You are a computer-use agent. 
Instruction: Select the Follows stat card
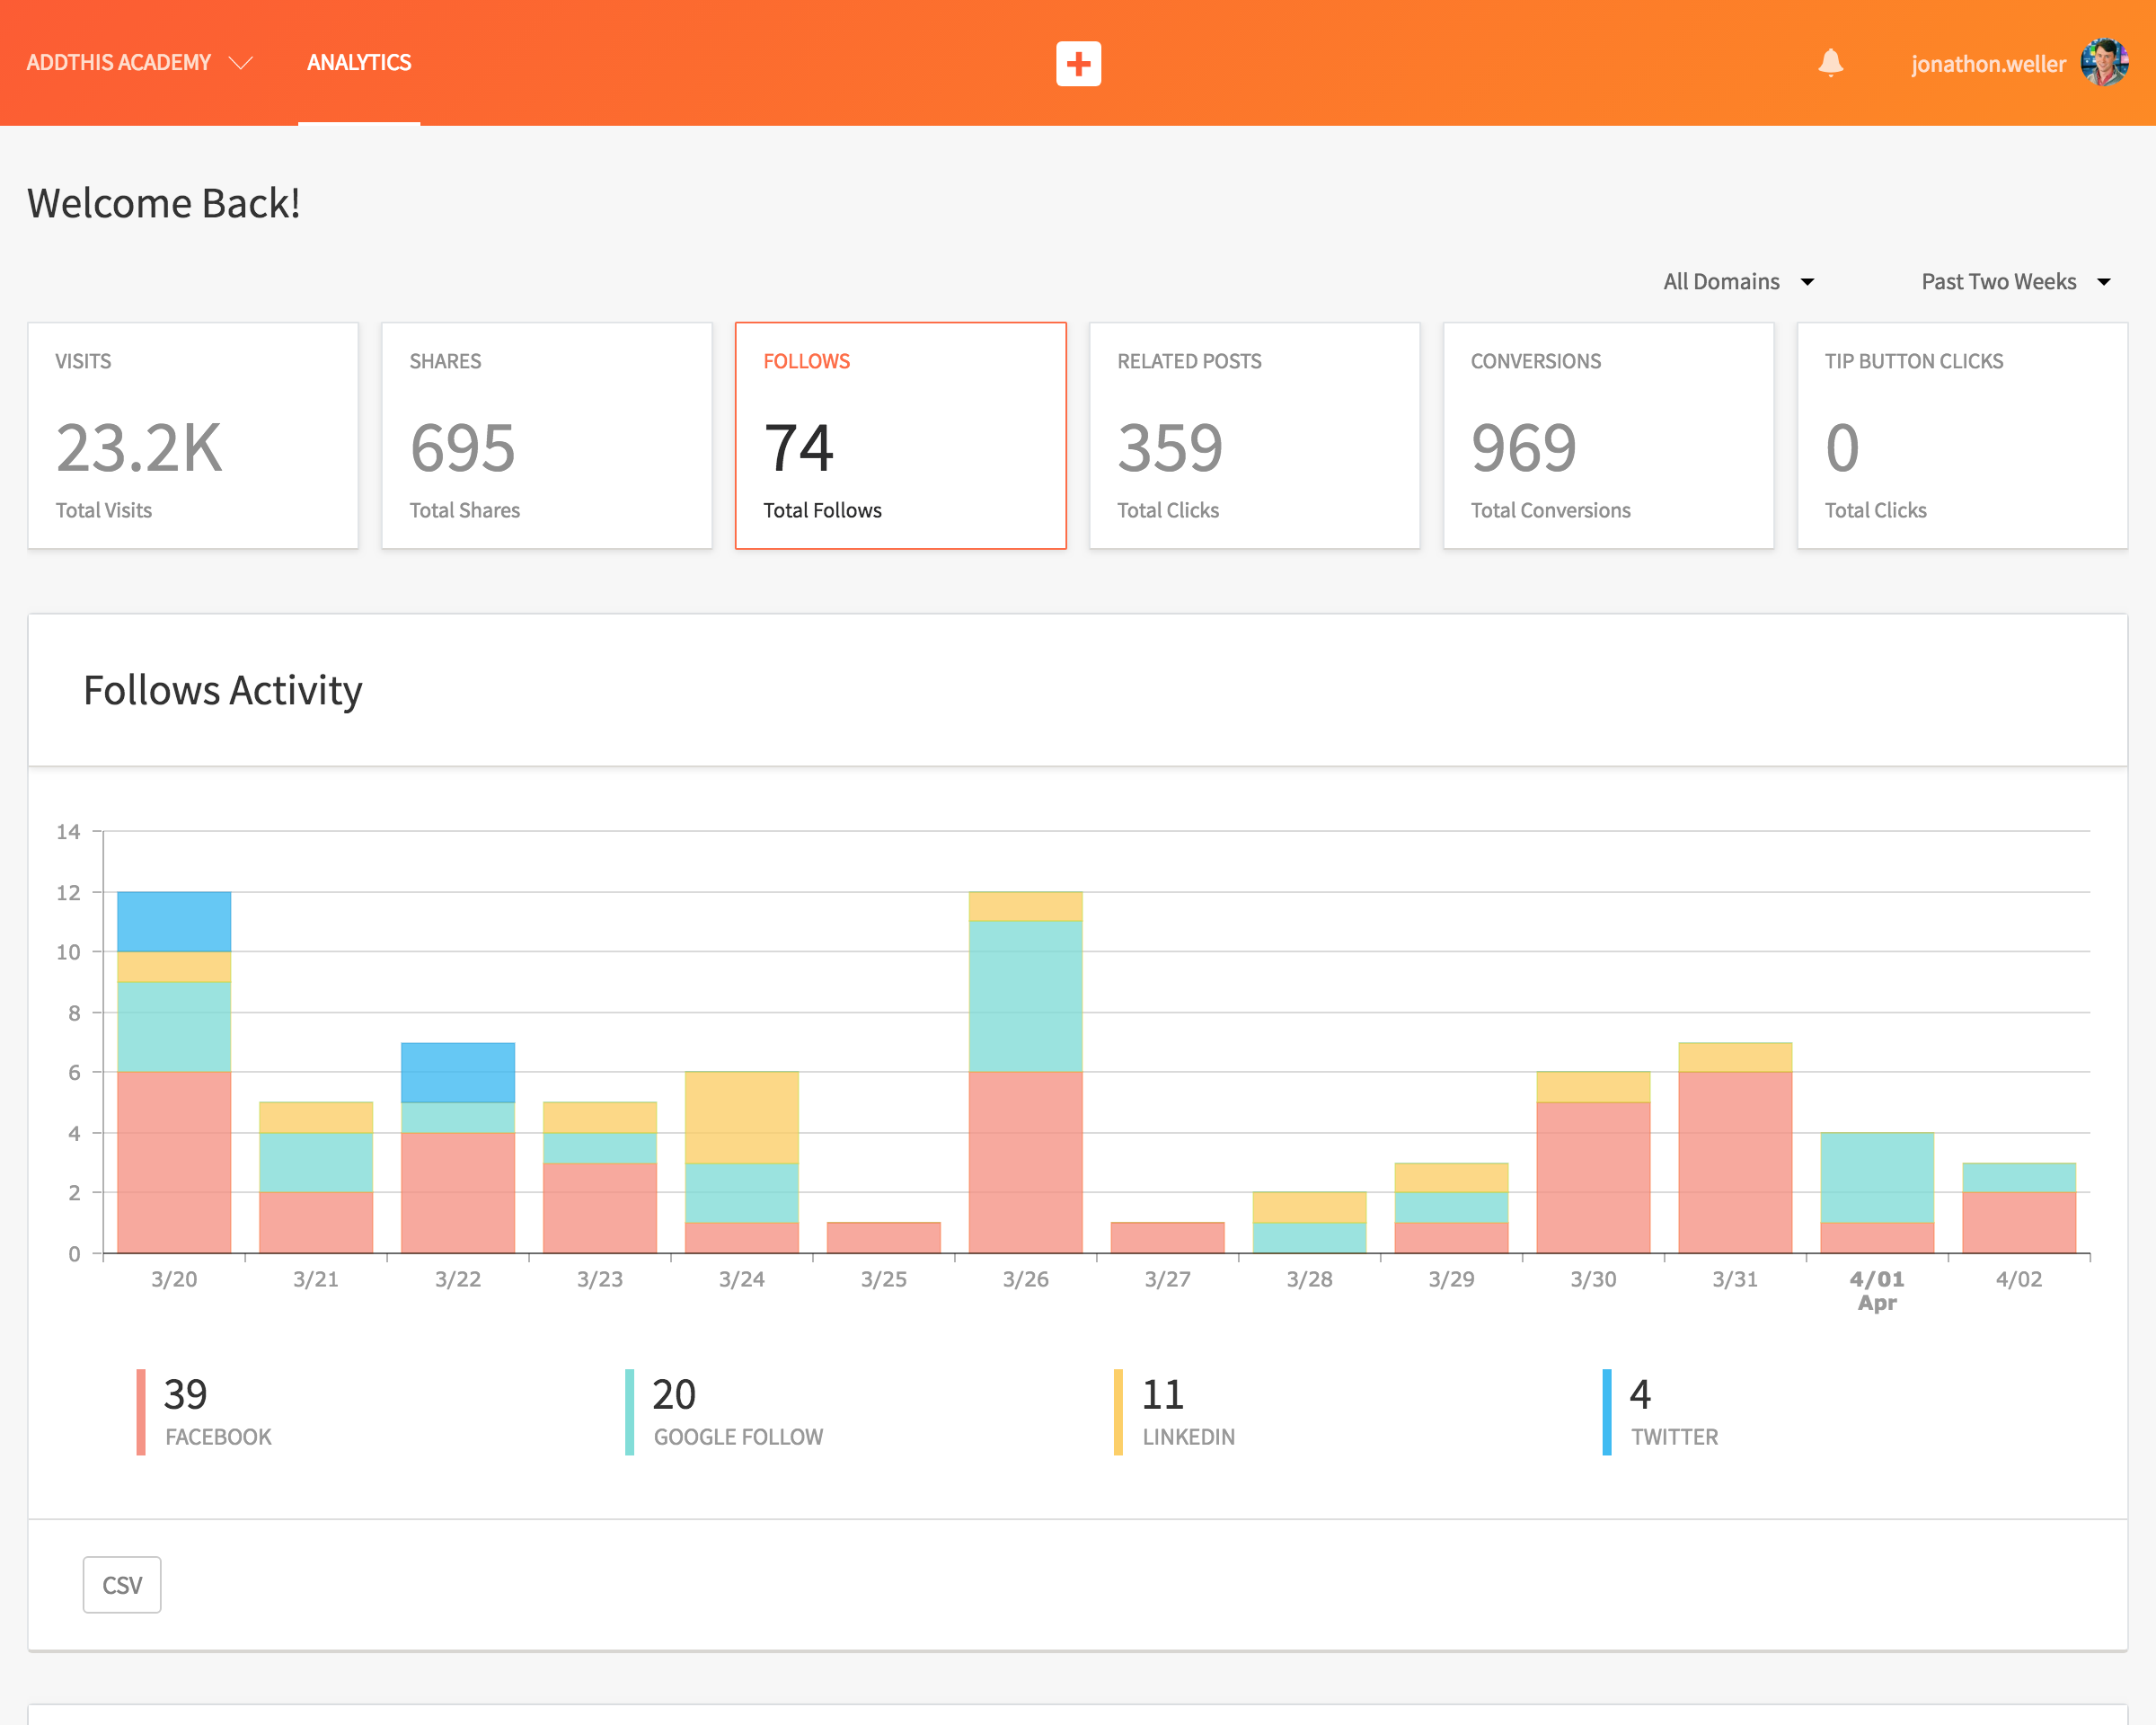[900, 436]
